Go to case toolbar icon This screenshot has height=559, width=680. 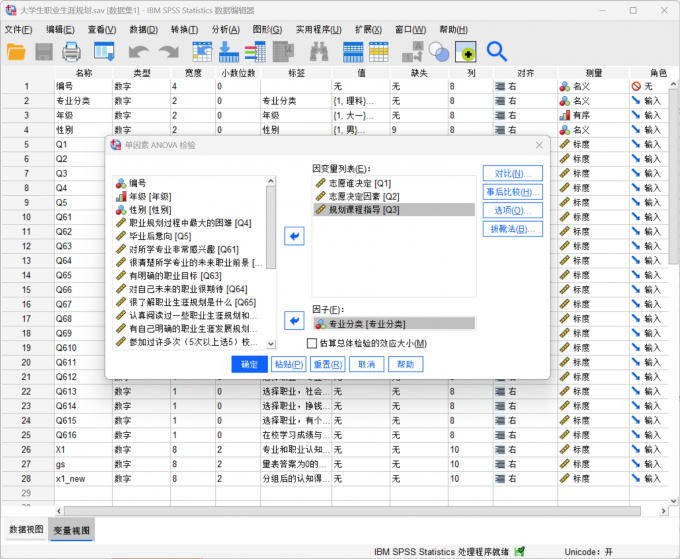(x=202, y=52)
